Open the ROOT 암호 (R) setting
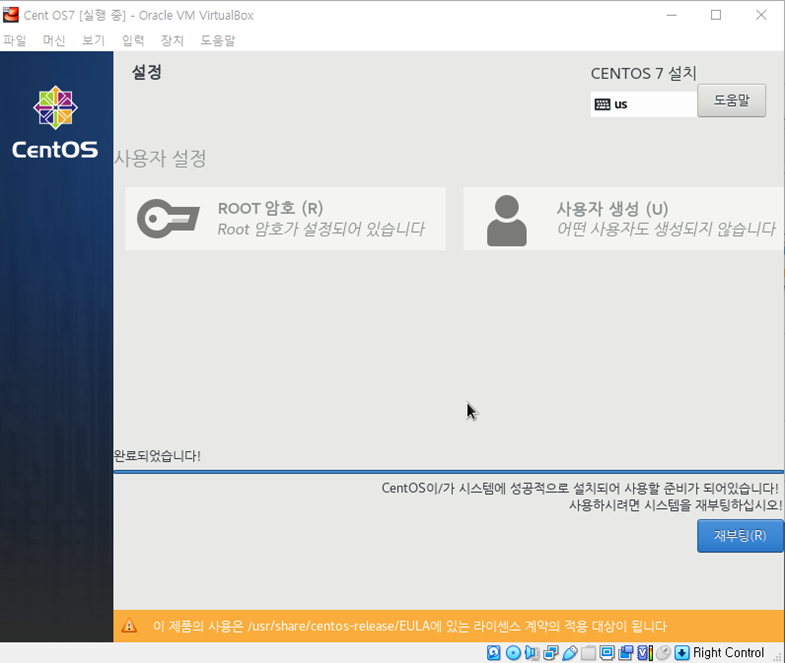Image resolution: width=785 pixels, height=663 pixels. pyautogui.click(x=285, y=219)
